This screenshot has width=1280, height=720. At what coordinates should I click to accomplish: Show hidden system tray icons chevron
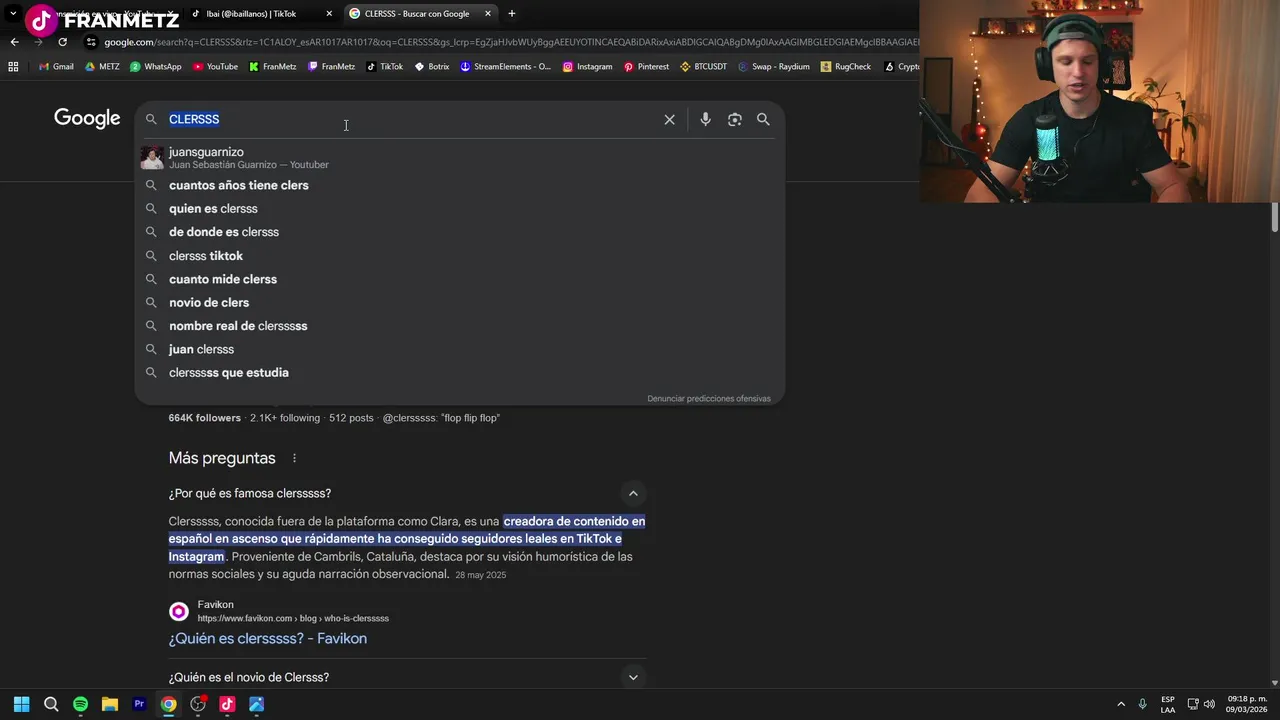(1121, 704)
